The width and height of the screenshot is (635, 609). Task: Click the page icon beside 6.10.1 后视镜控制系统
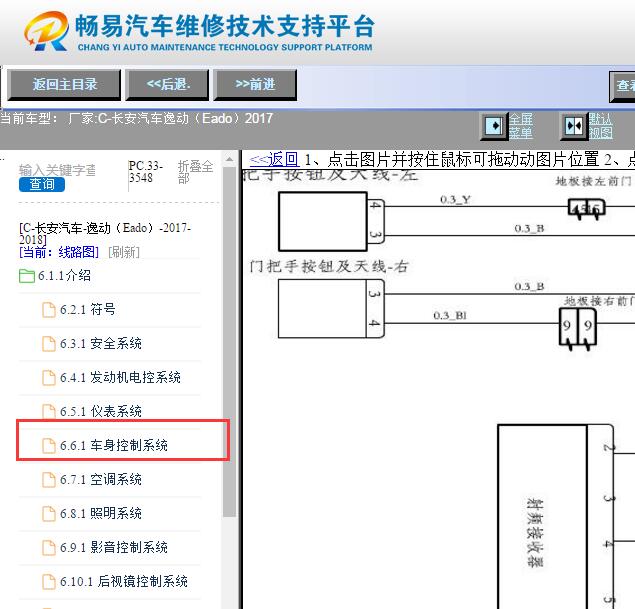coord(49,582)
